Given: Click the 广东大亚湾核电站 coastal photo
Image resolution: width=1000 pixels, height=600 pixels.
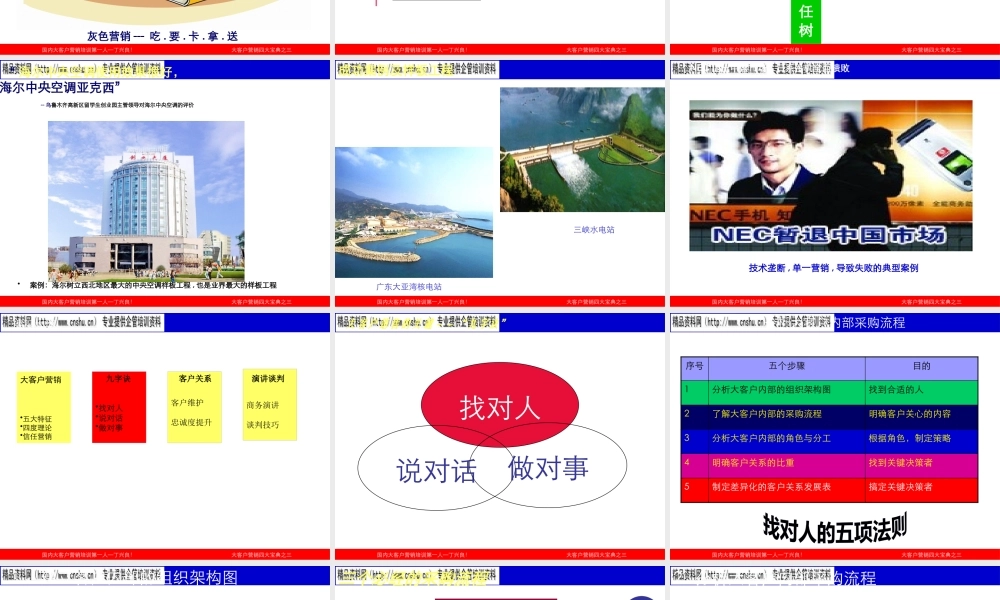Looking at the screenshot, I should click(x=414, y=212).
